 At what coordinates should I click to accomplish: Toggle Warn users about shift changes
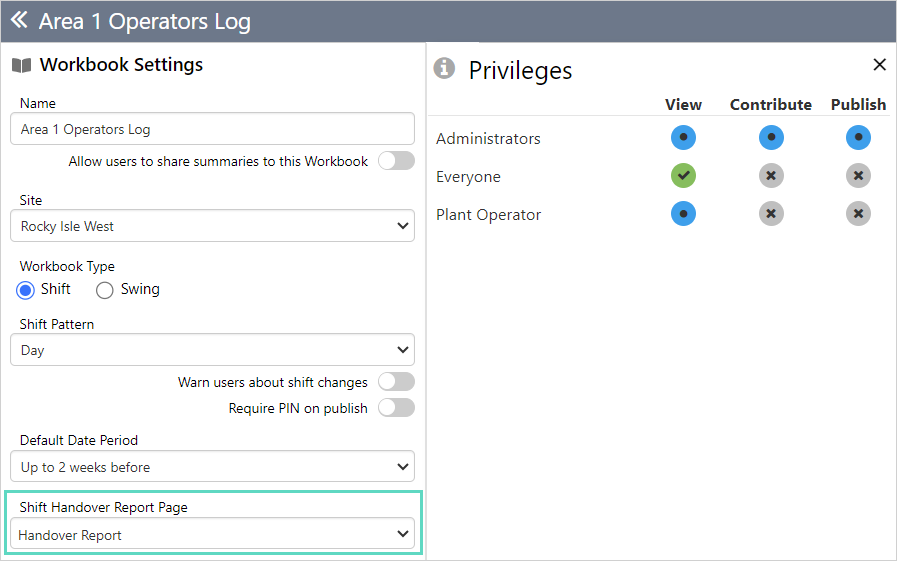[396, 382]
